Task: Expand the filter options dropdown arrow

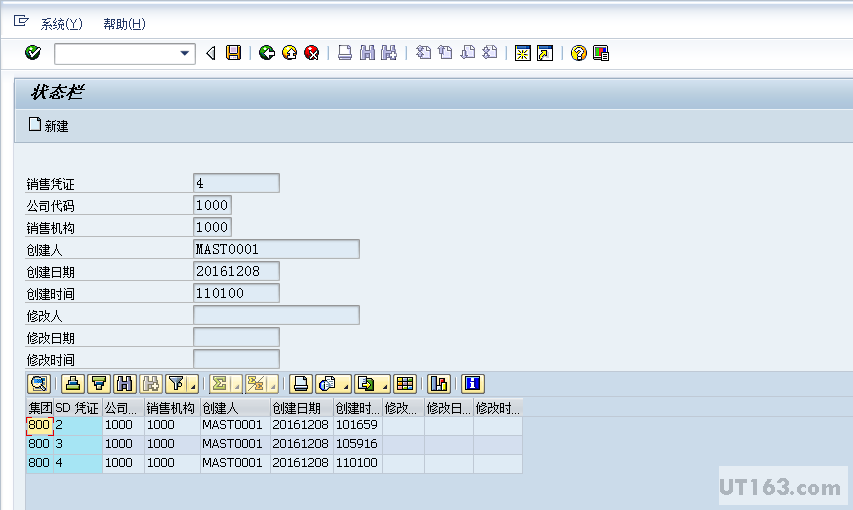Action: [192, 384]
